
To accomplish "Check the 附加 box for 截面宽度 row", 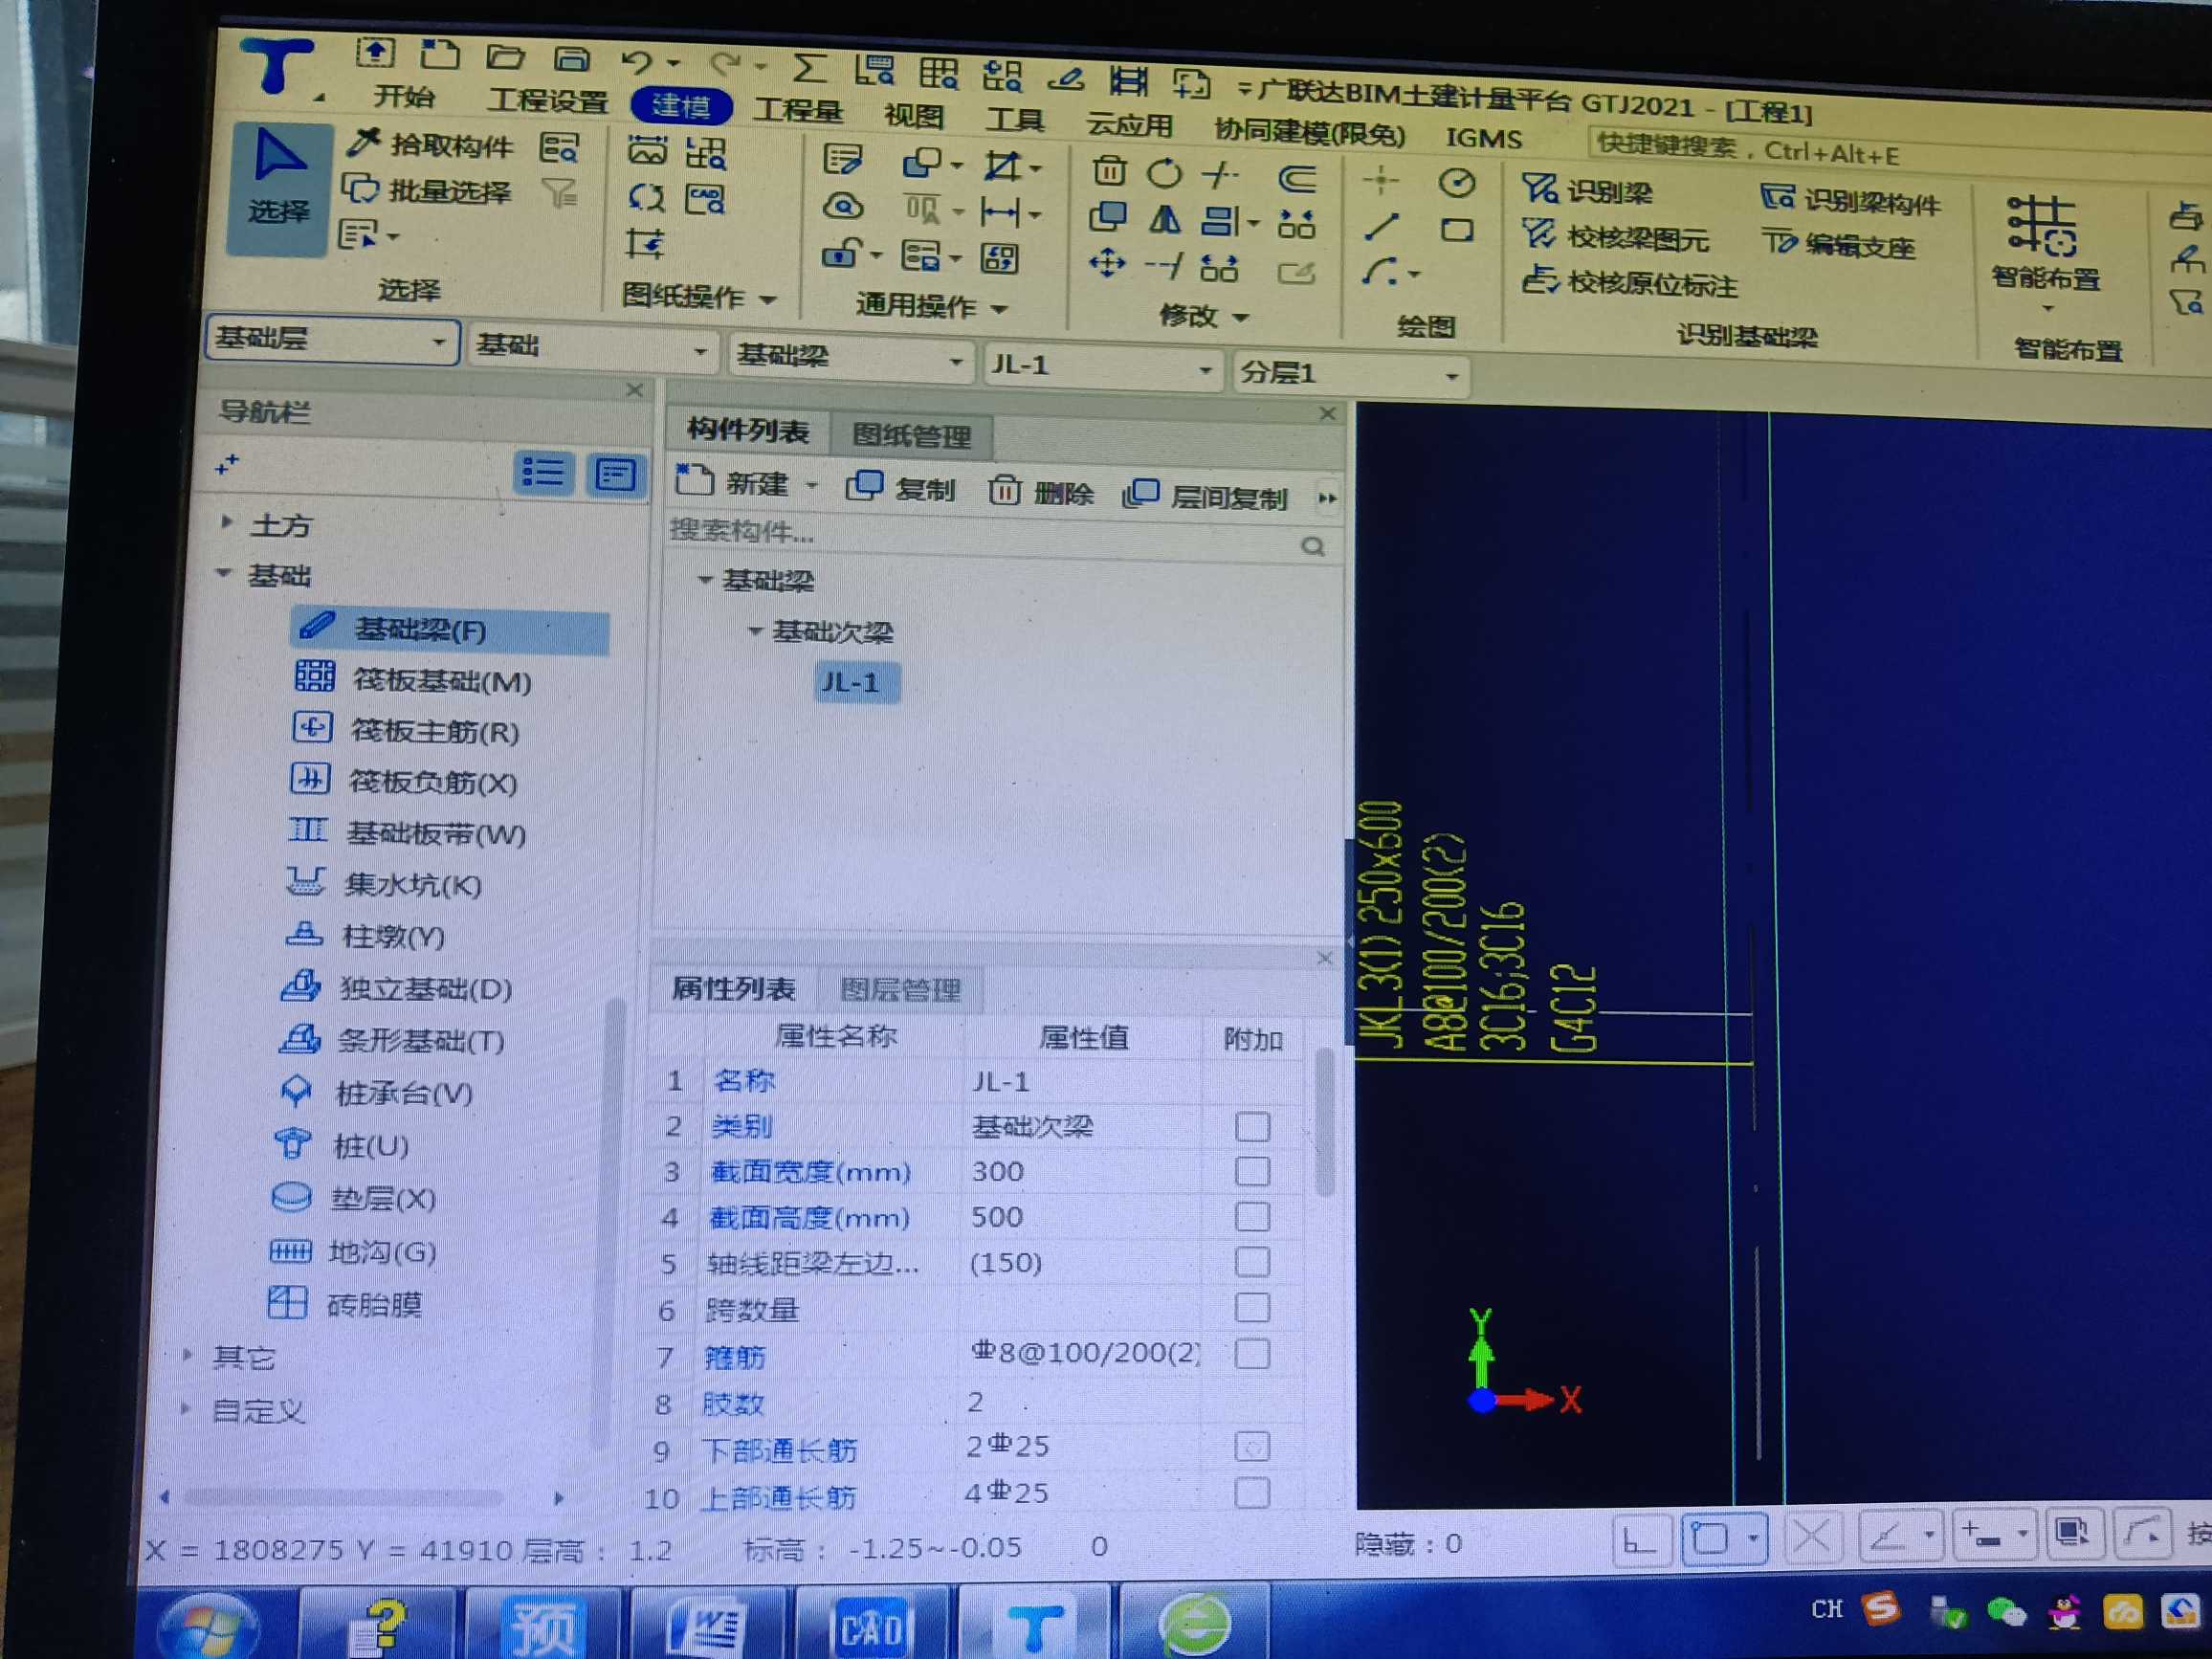I will pos(1252,1171).
